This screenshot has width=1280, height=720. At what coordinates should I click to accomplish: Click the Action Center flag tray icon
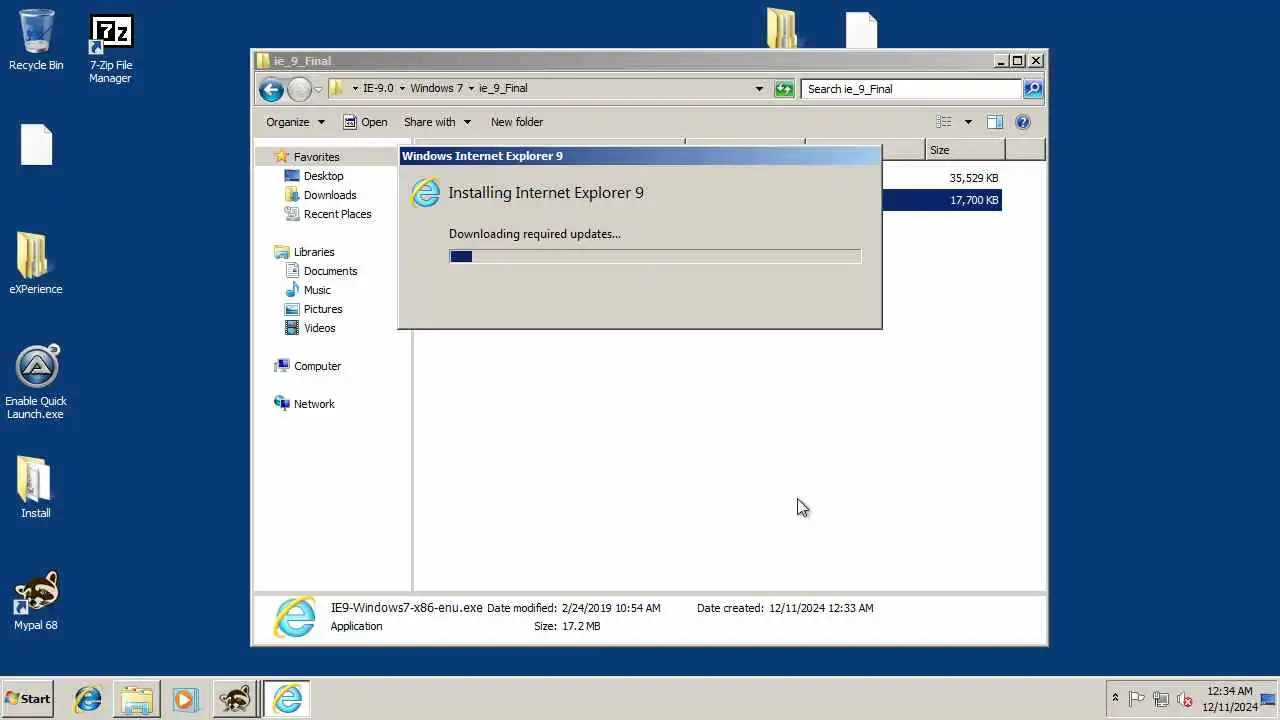click(1137, 699)
